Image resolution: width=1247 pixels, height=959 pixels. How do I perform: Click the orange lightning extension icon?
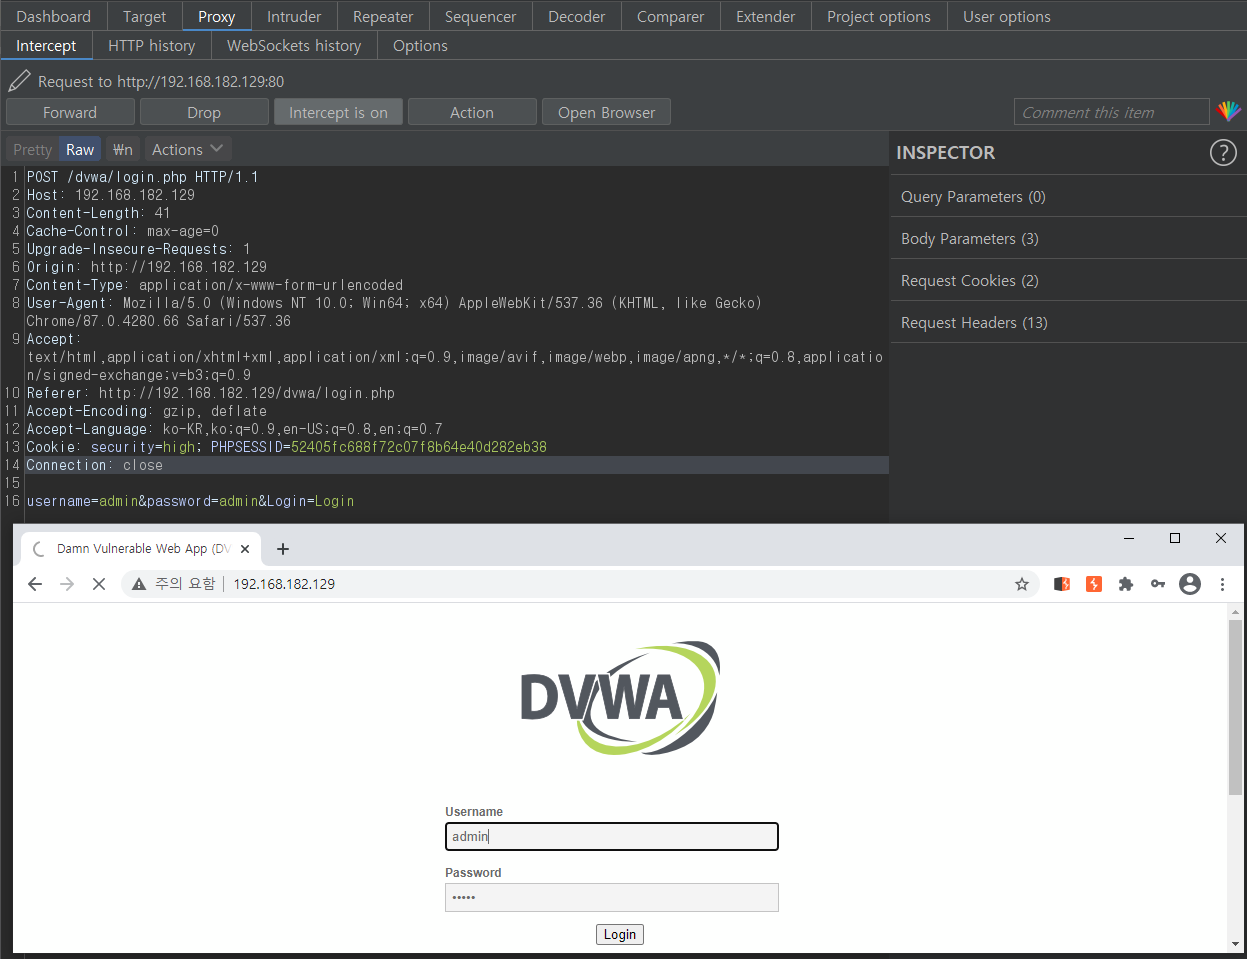(x=1094, y=584)
